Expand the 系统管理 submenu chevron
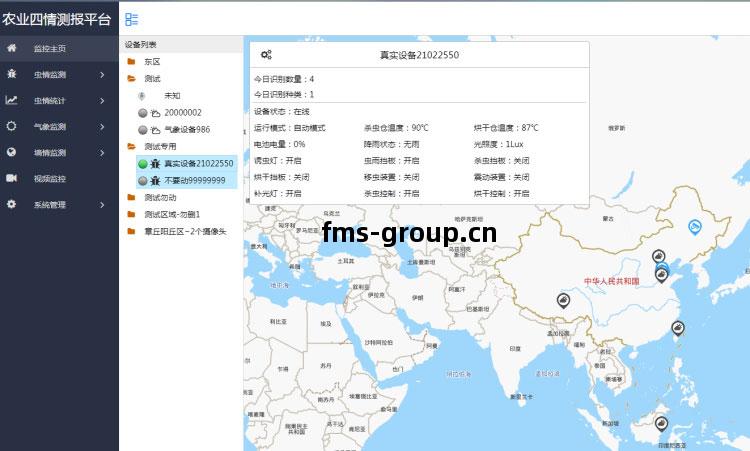The height and width of the screenshot is (451, 750). click(x=102, y=205)
